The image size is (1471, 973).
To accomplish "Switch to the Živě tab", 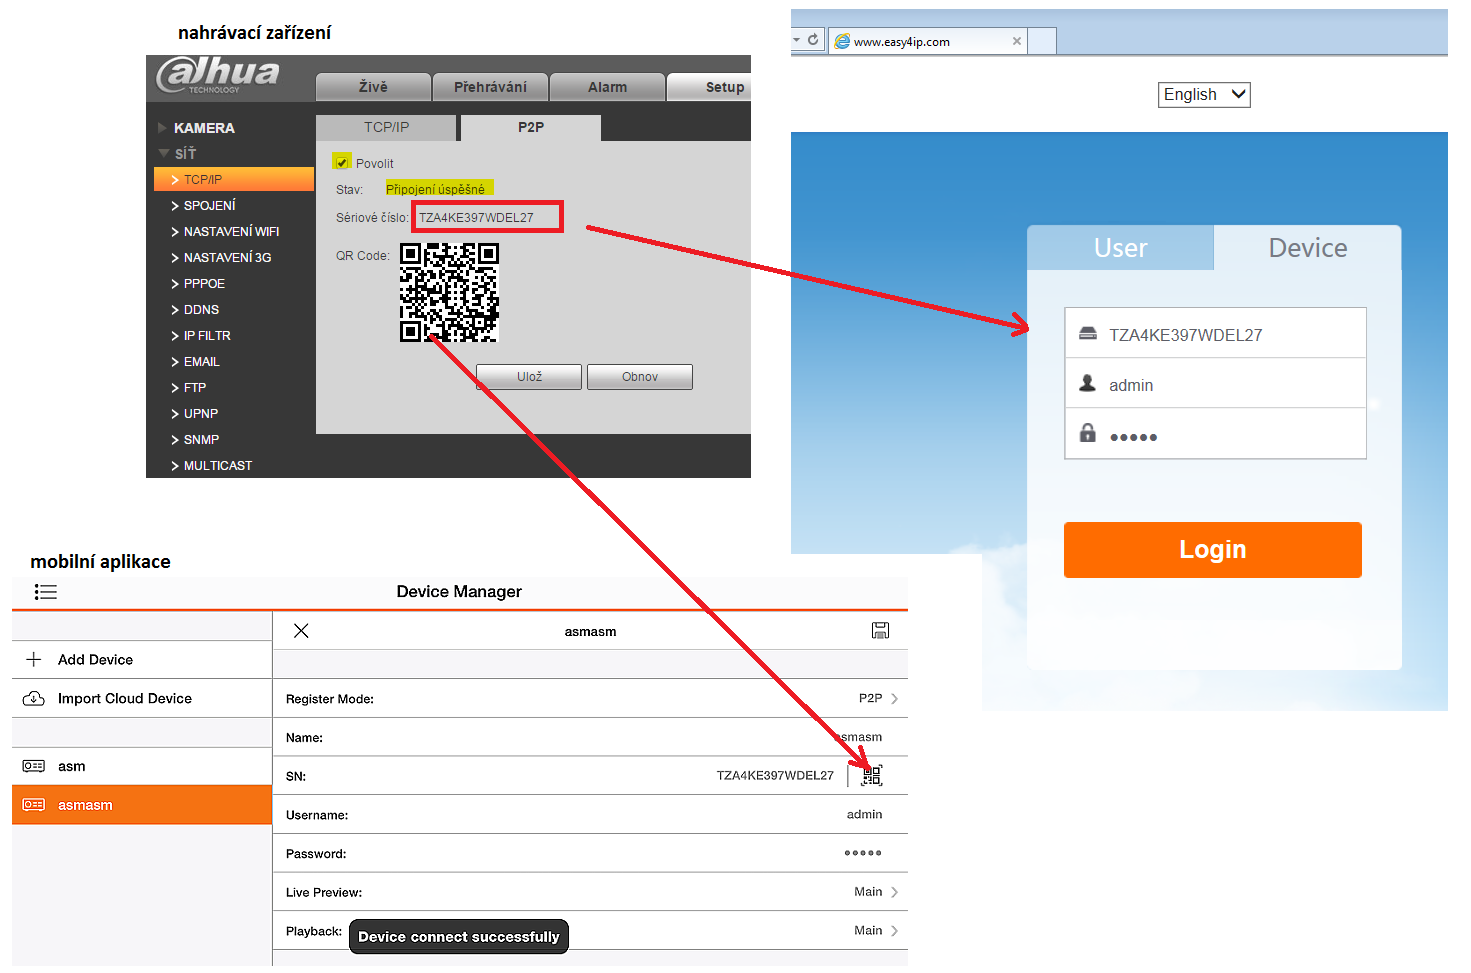I will pyautogui.click(x=373, y=87).
